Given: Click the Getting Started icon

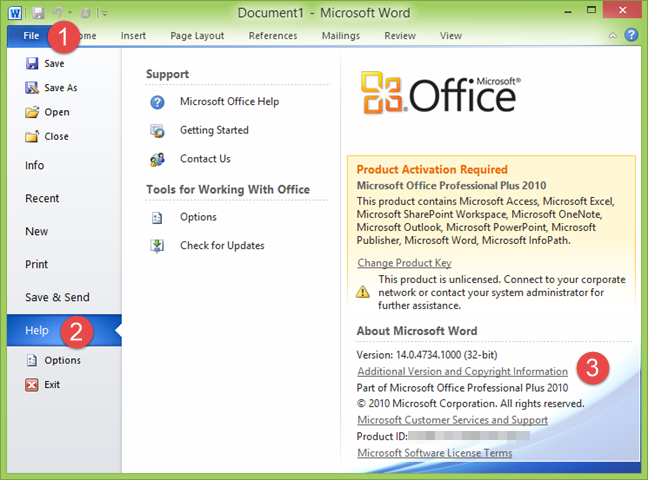Looking at the screenshot, I should pyautogui.click(x=157, y=131).
